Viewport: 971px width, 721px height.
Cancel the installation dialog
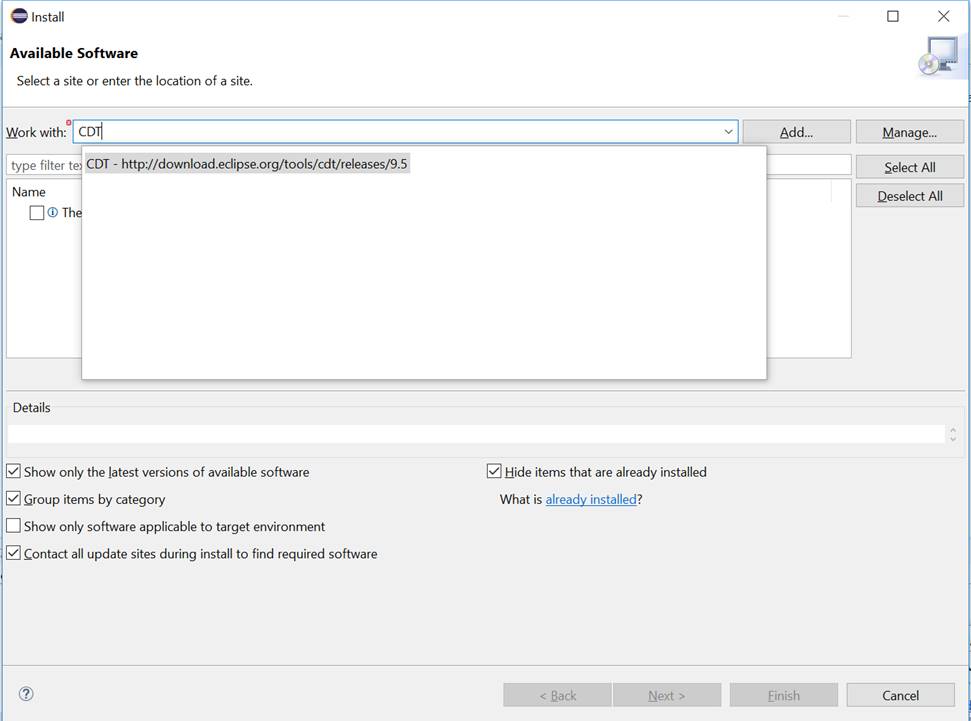(899, 694)
